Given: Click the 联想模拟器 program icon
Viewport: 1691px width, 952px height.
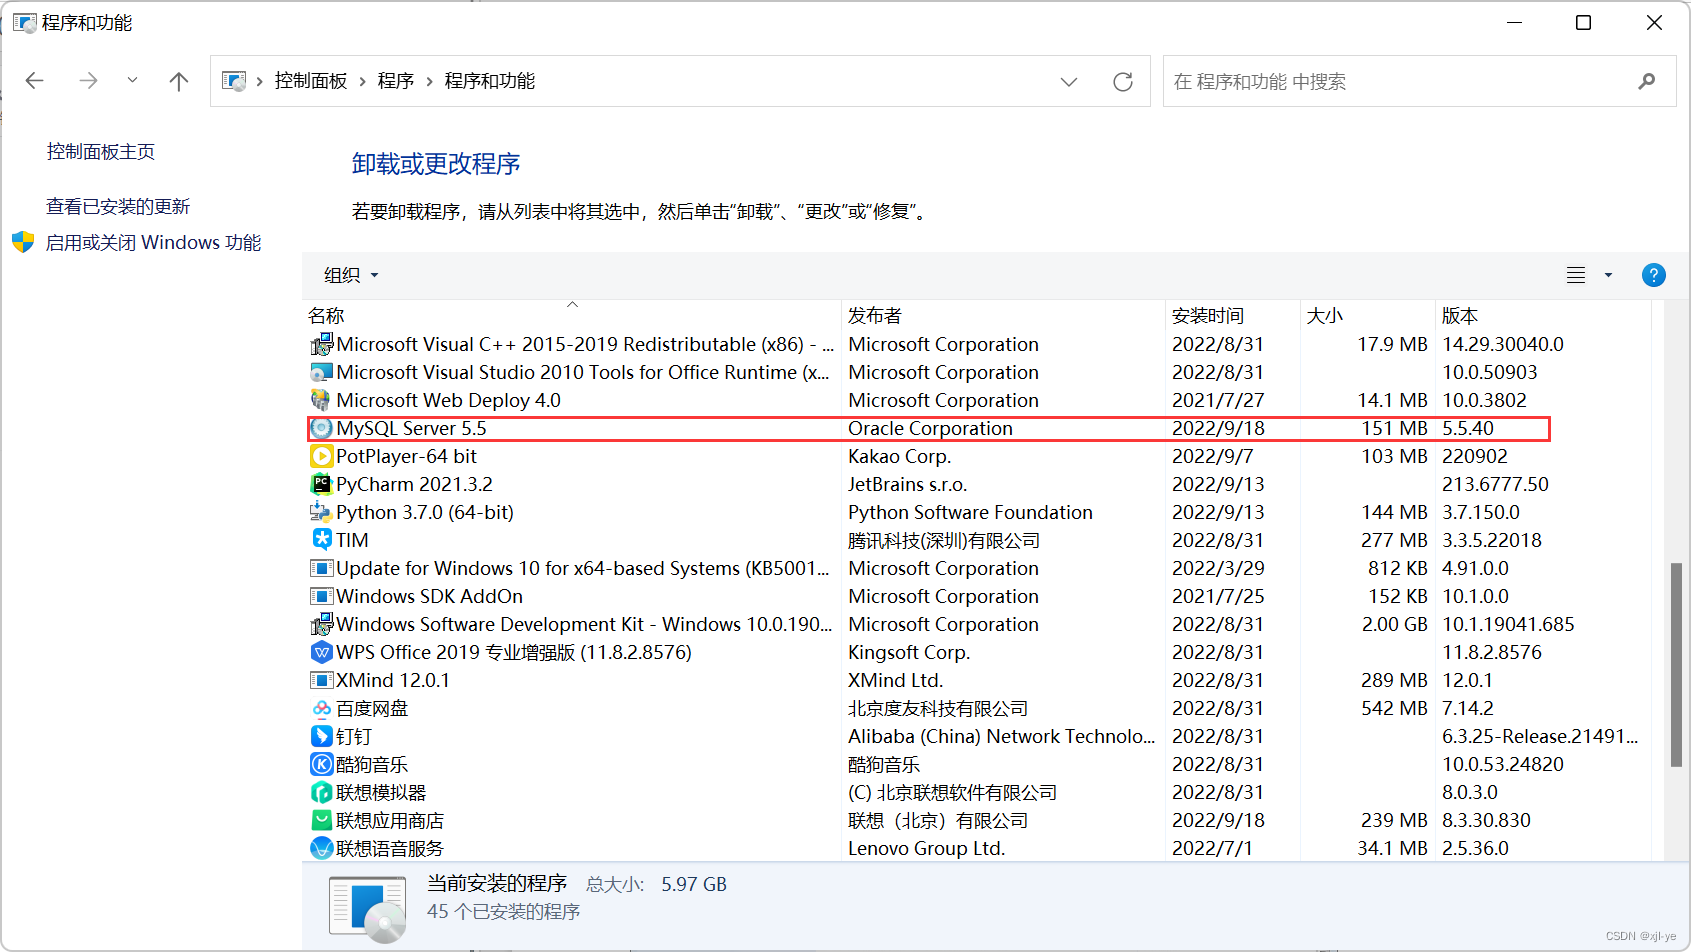Looking at the screenshot, I should (321, 792).
